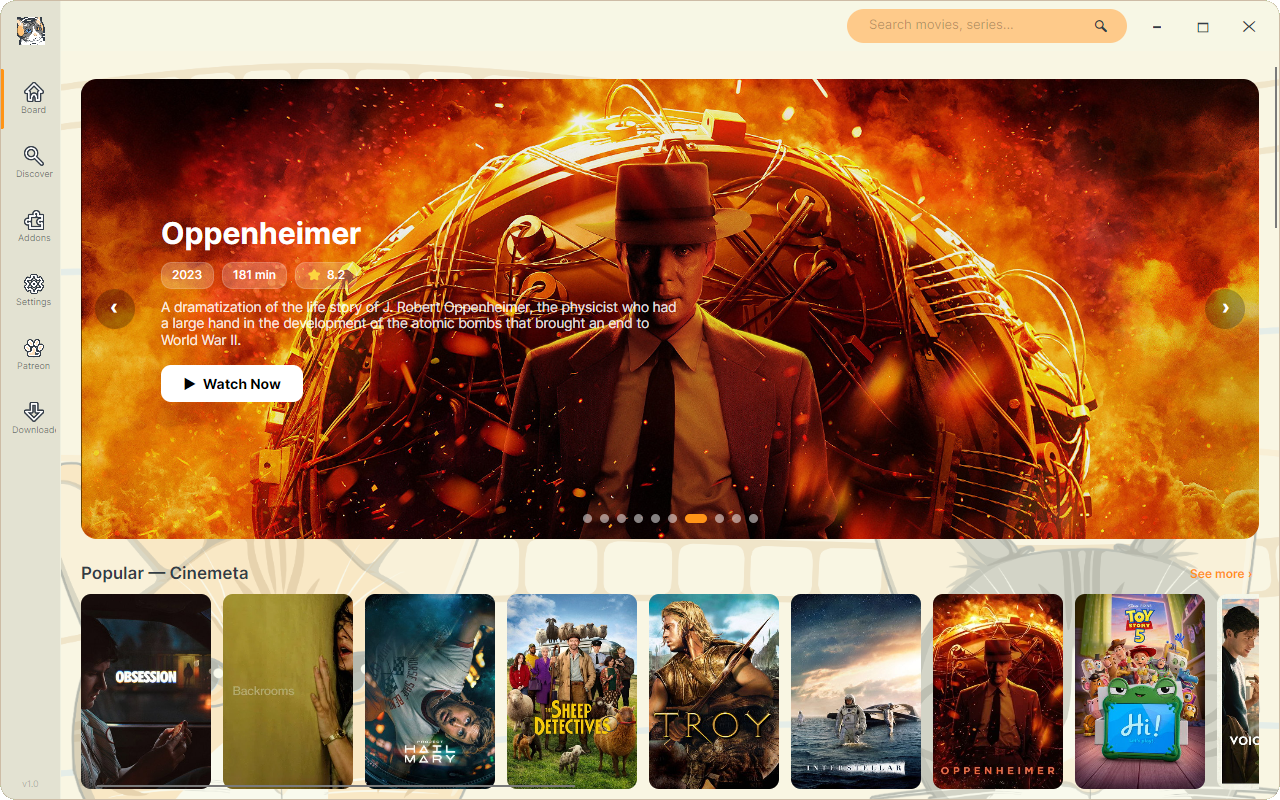
Task: Click the 2023 year badge
Action: (187, 275)
